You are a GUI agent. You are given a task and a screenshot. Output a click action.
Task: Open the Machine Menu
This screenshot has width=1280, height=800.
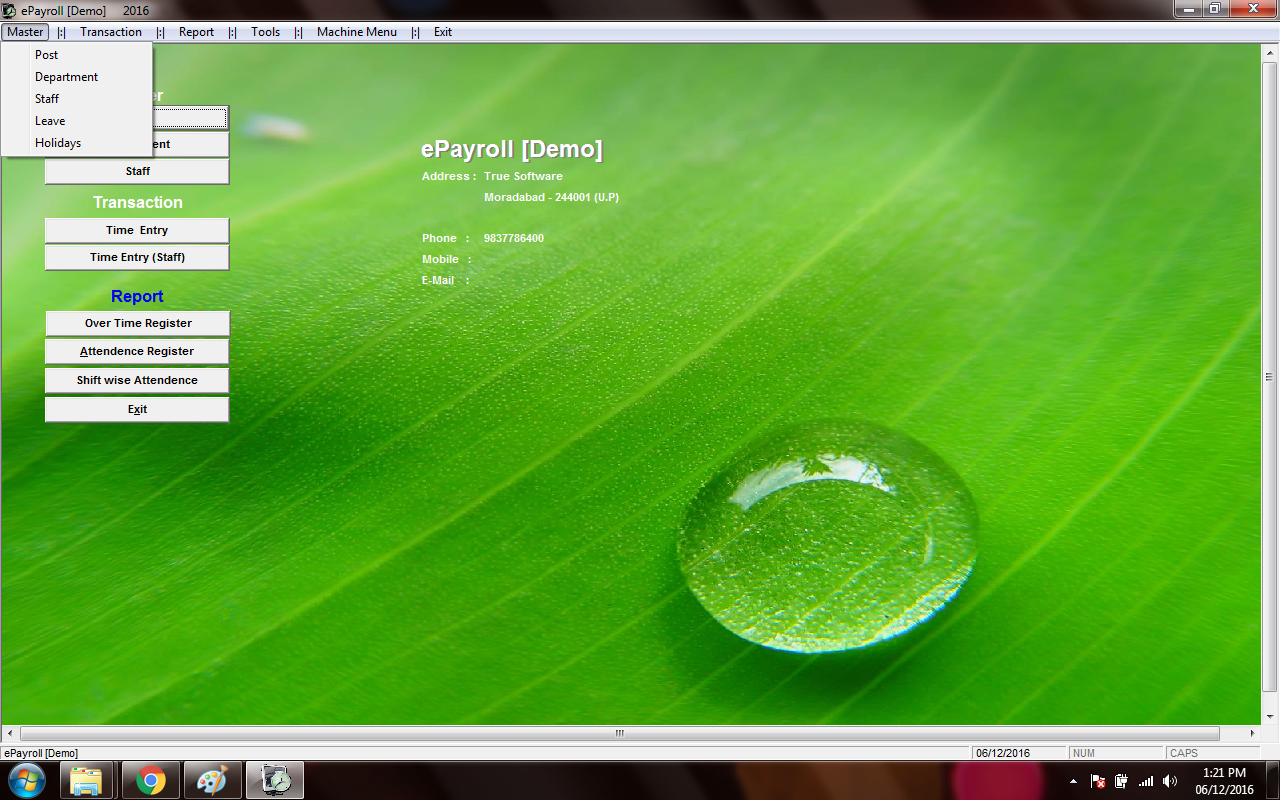357,32
